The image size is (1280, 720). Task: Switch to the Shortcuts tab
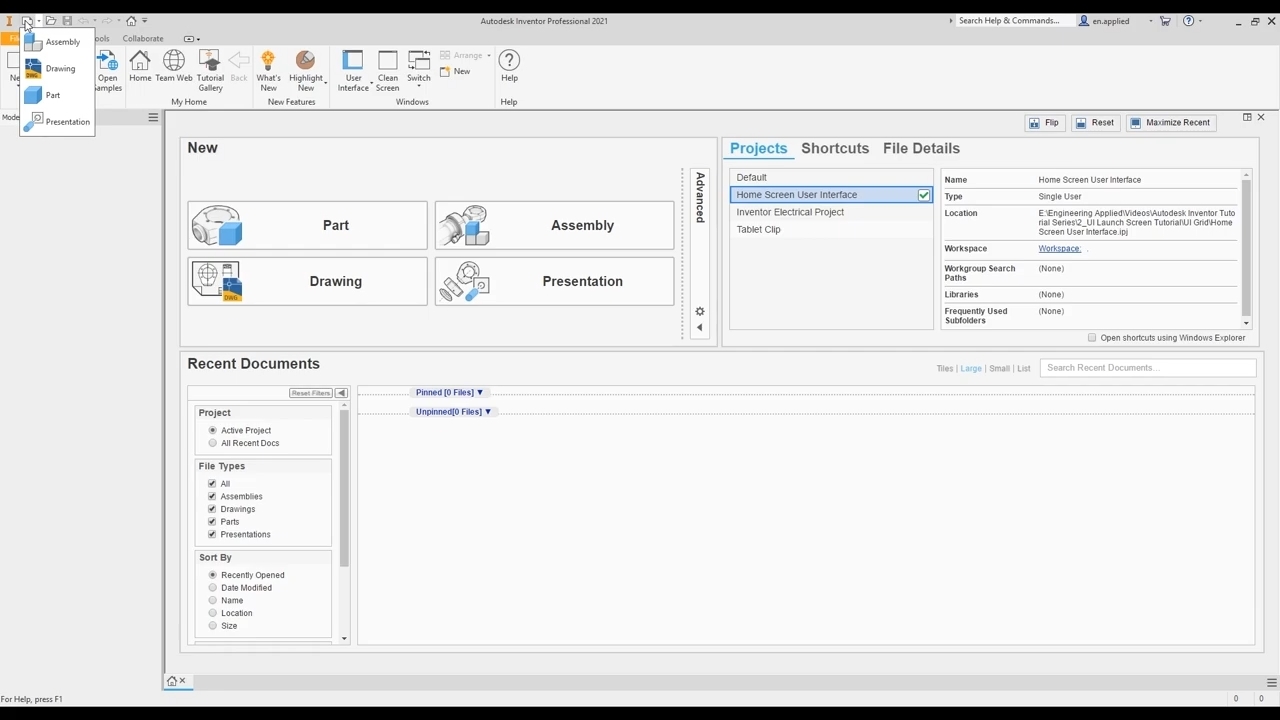835,148
